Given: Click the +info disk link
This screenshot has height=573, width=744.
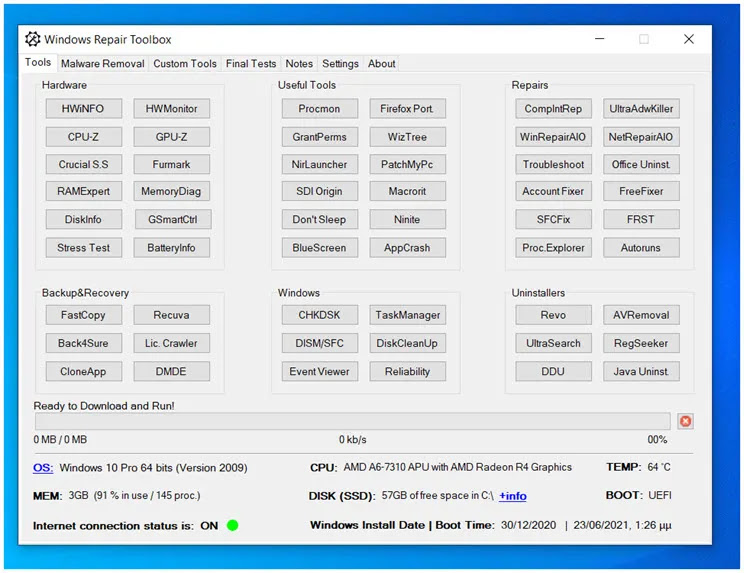Looking at the screenshot, I should click(x=512, y=496).
